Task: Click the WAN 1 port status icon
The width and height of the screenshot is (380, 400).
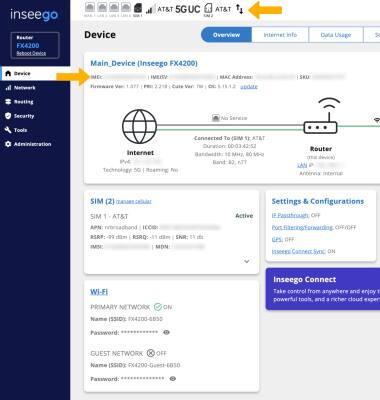Action: 89,7
